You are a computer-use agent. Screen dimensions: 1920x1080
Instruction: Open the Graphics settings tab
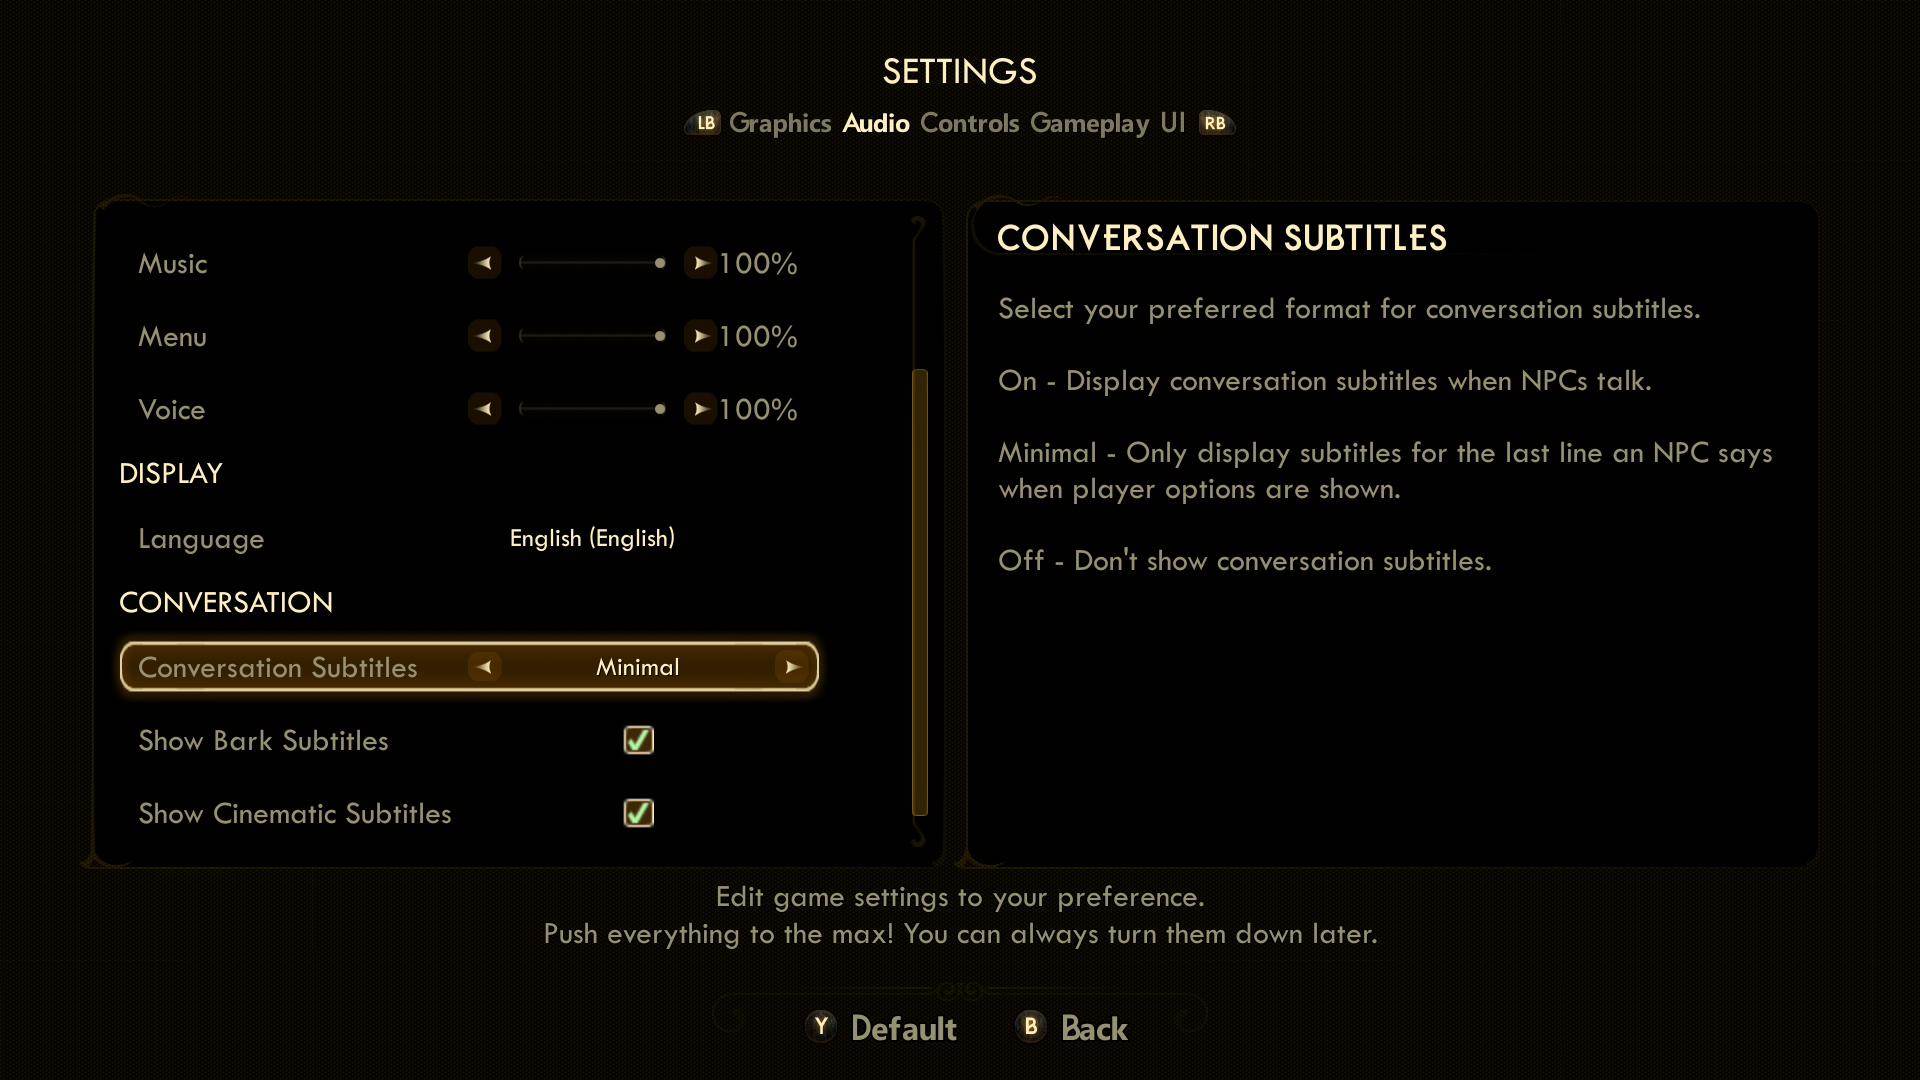(779, 123)
